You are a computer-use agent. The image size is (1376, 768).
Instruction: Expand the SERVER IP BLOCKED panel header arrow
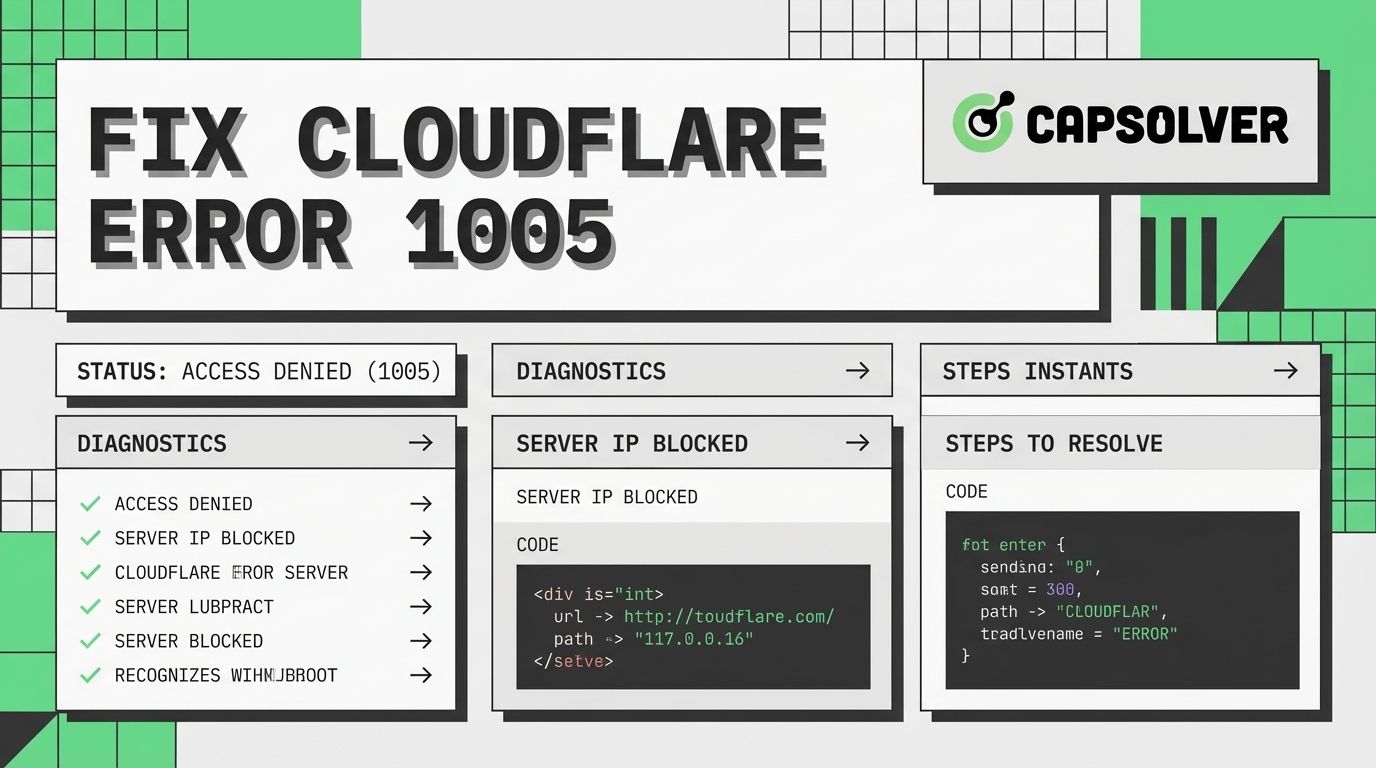coord(857,443)
